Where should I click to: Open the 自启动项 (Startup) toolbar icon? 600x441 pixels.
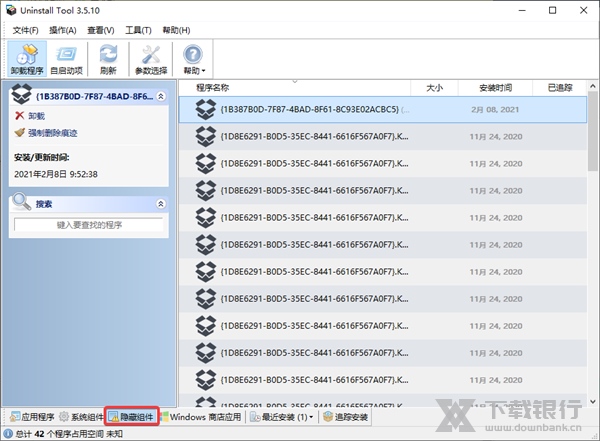coord(67,59)
